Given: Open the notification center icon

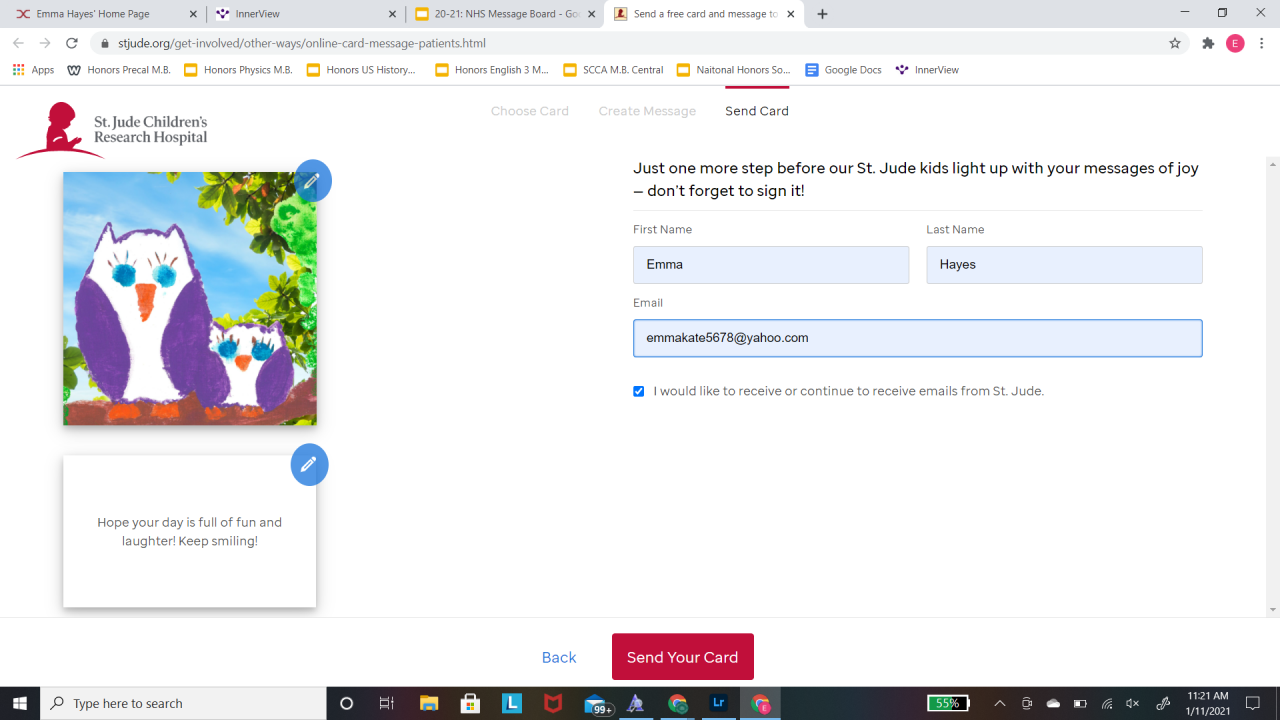Looking at the screenshot, I should [x=1253, y=704].
